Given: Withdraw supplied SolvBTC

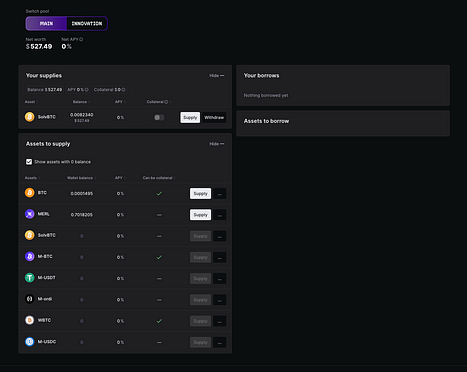Looking at the screenshot, I should pos(214,117).
